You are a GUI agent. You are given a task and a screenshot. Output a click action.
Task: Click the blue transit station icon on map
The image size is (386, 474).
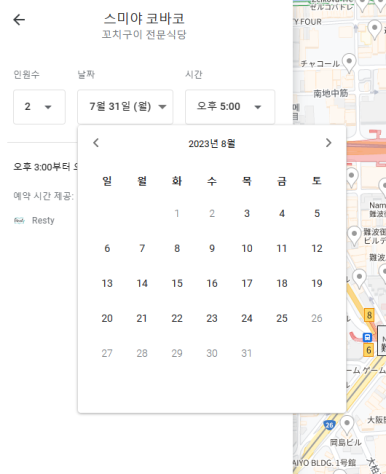coord(367,337)
